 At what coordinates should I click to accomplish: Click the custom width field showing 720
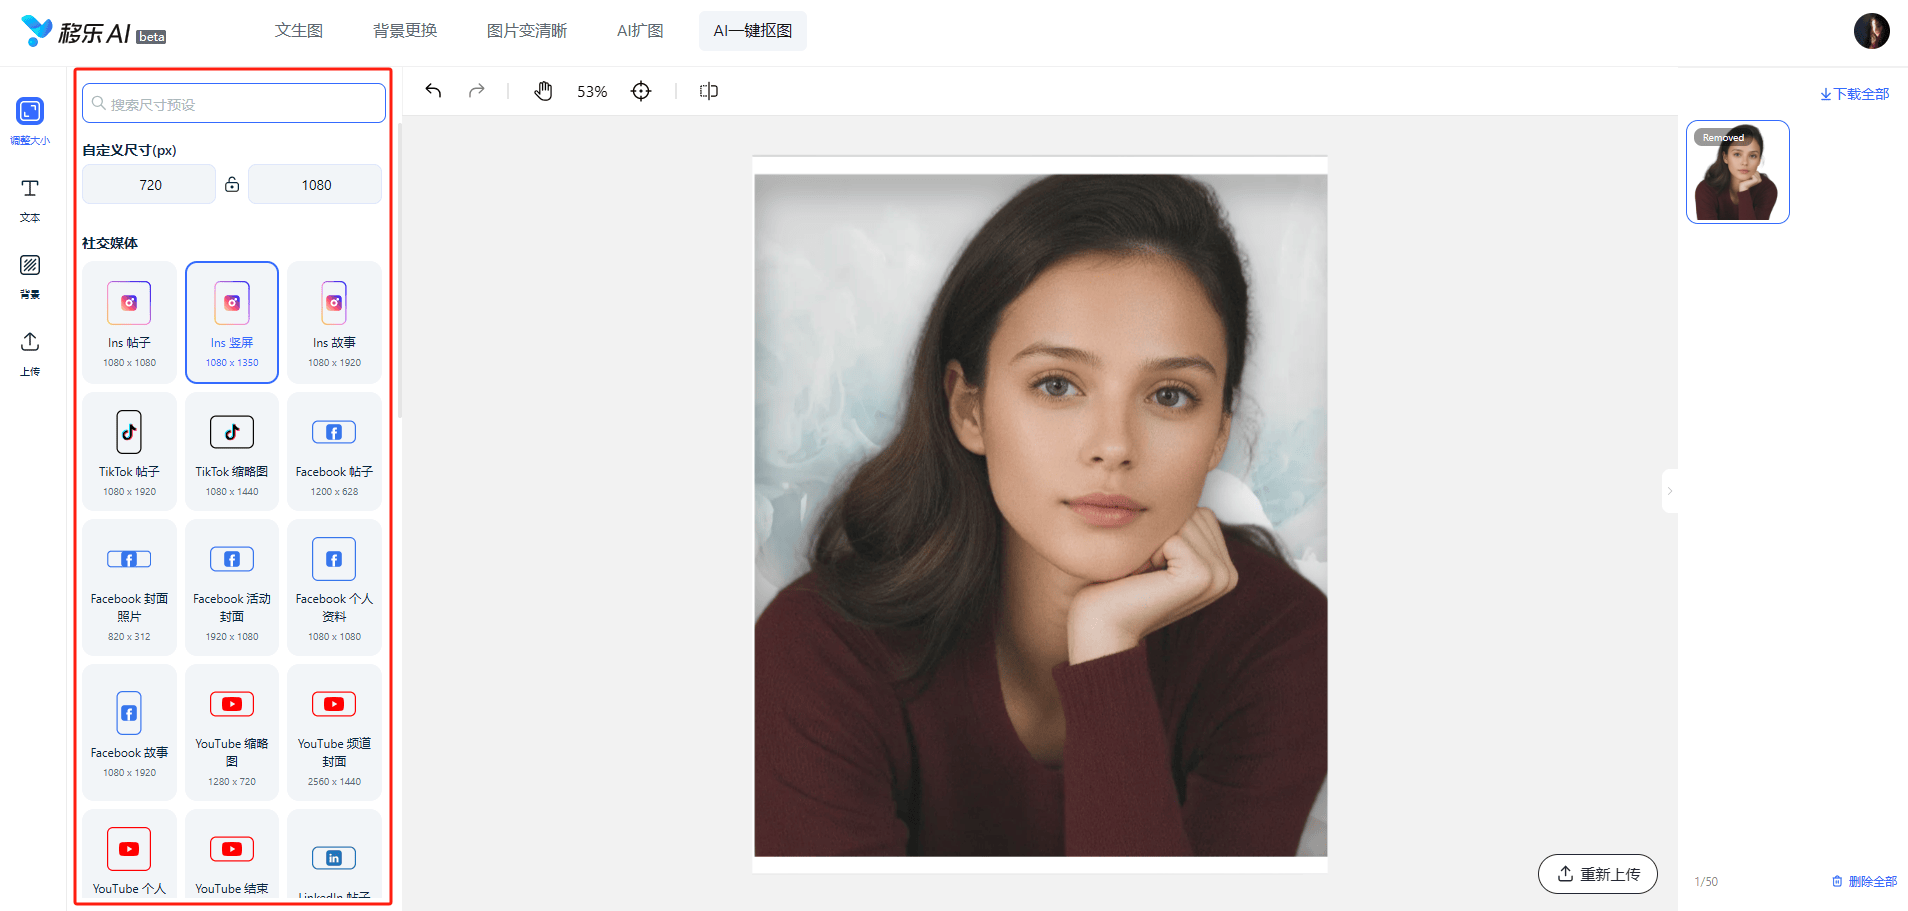149,184
